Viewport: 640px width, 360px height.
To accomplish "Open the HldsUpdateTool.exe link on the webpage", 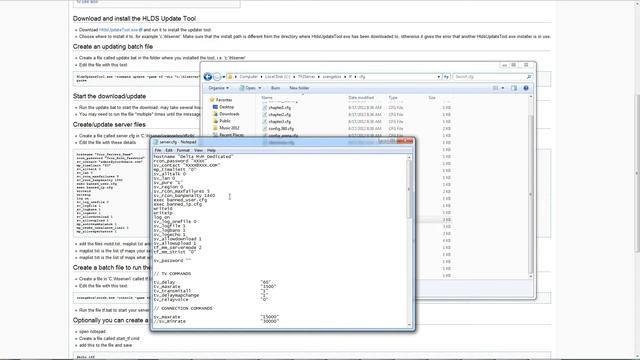I will coord(120,30).
